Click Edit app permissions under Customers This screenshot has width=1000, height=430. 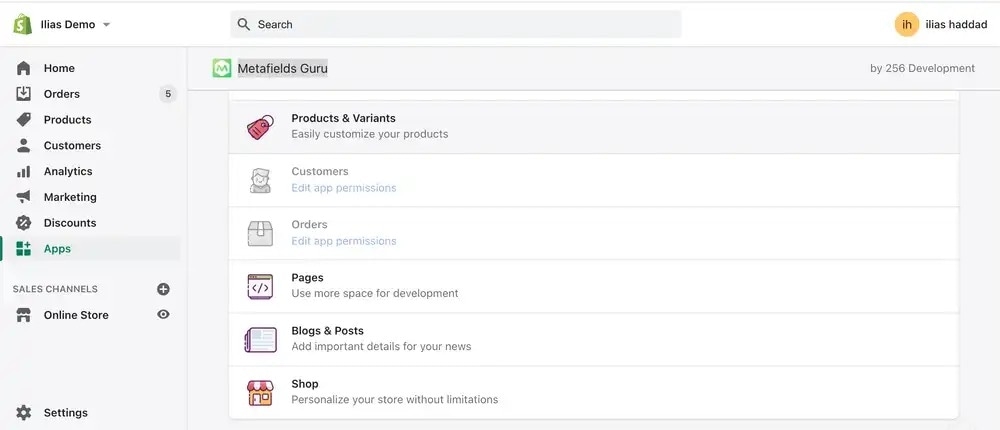pos(344,188)
